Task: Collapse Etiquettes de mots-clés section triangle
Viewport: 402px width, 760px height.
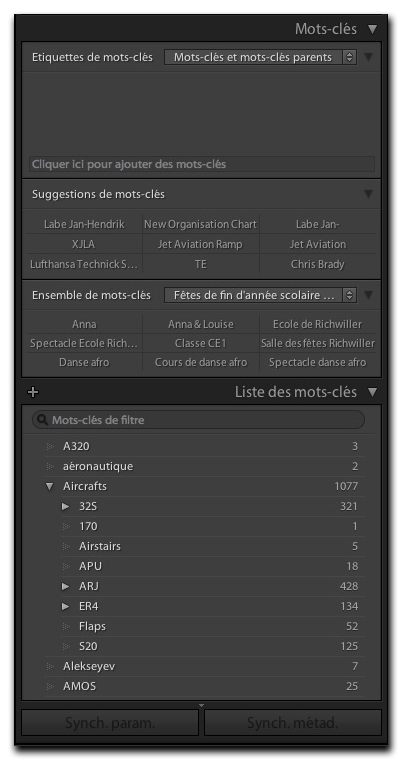Action: tap(369, 57)
